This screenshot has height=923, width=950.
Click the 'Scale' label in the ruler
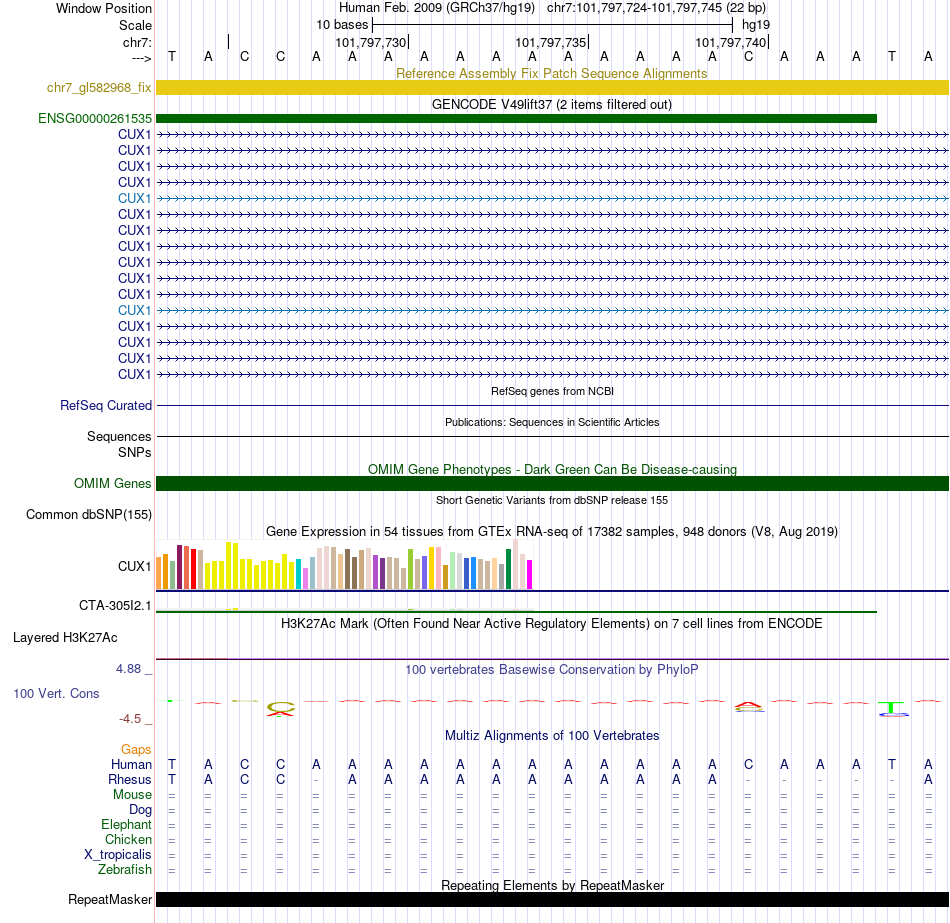point(135,25)
